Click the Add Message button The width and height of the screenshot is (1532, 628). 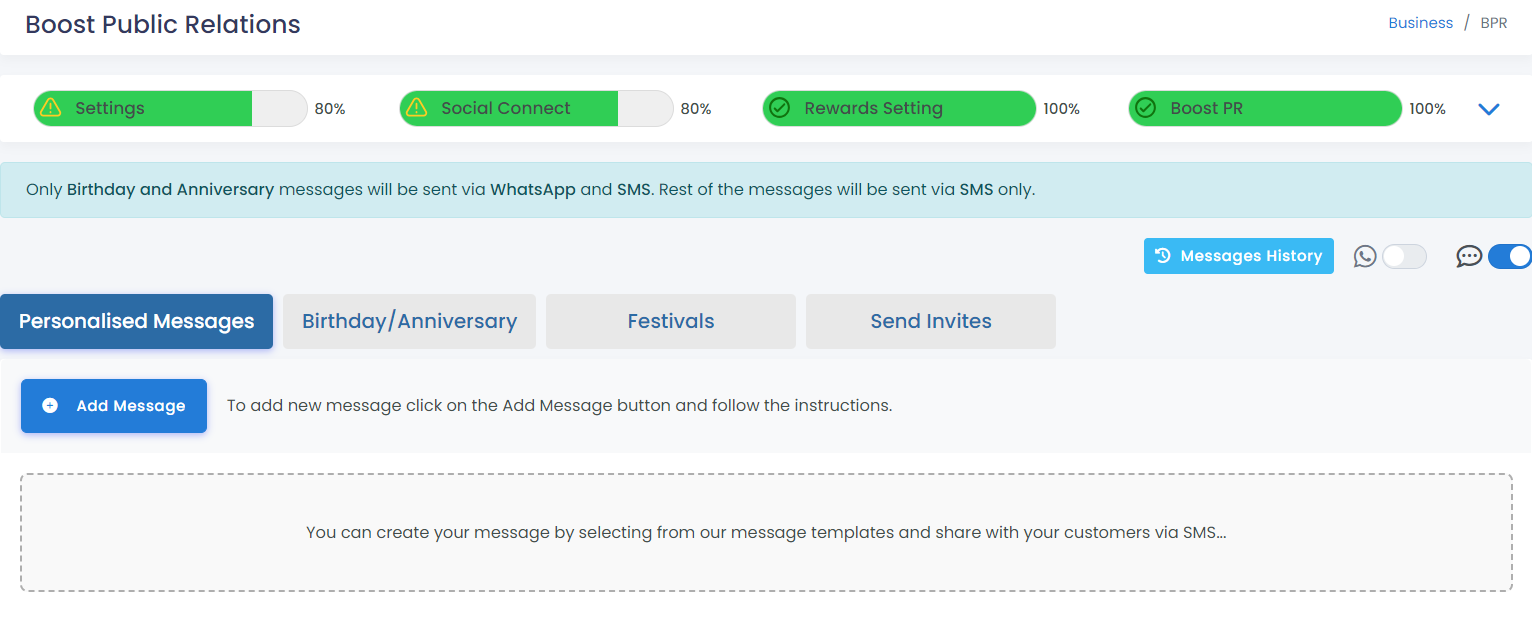point(114,406)
